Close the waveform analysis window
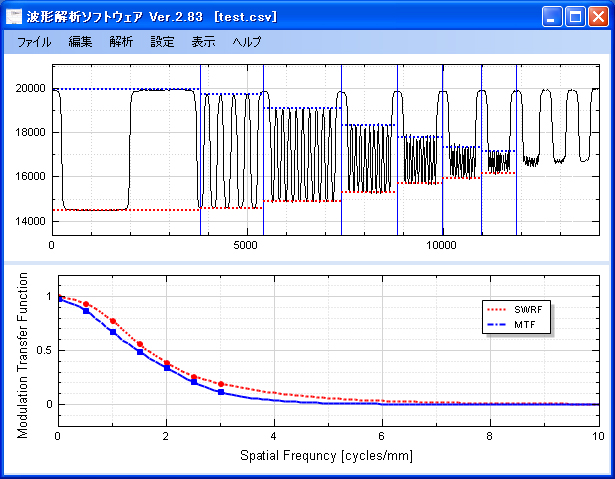This screenshot has height=479, width=615. click(x=599, y=17)
